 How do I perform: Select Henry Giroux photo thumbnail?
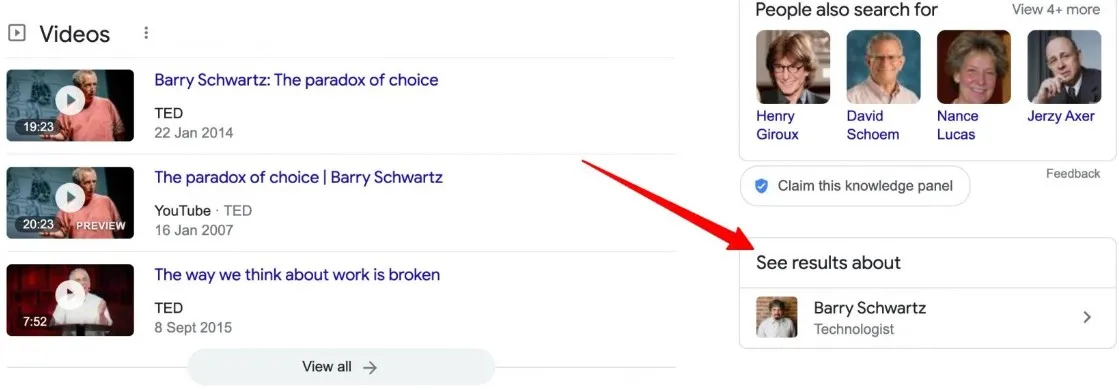793,67
